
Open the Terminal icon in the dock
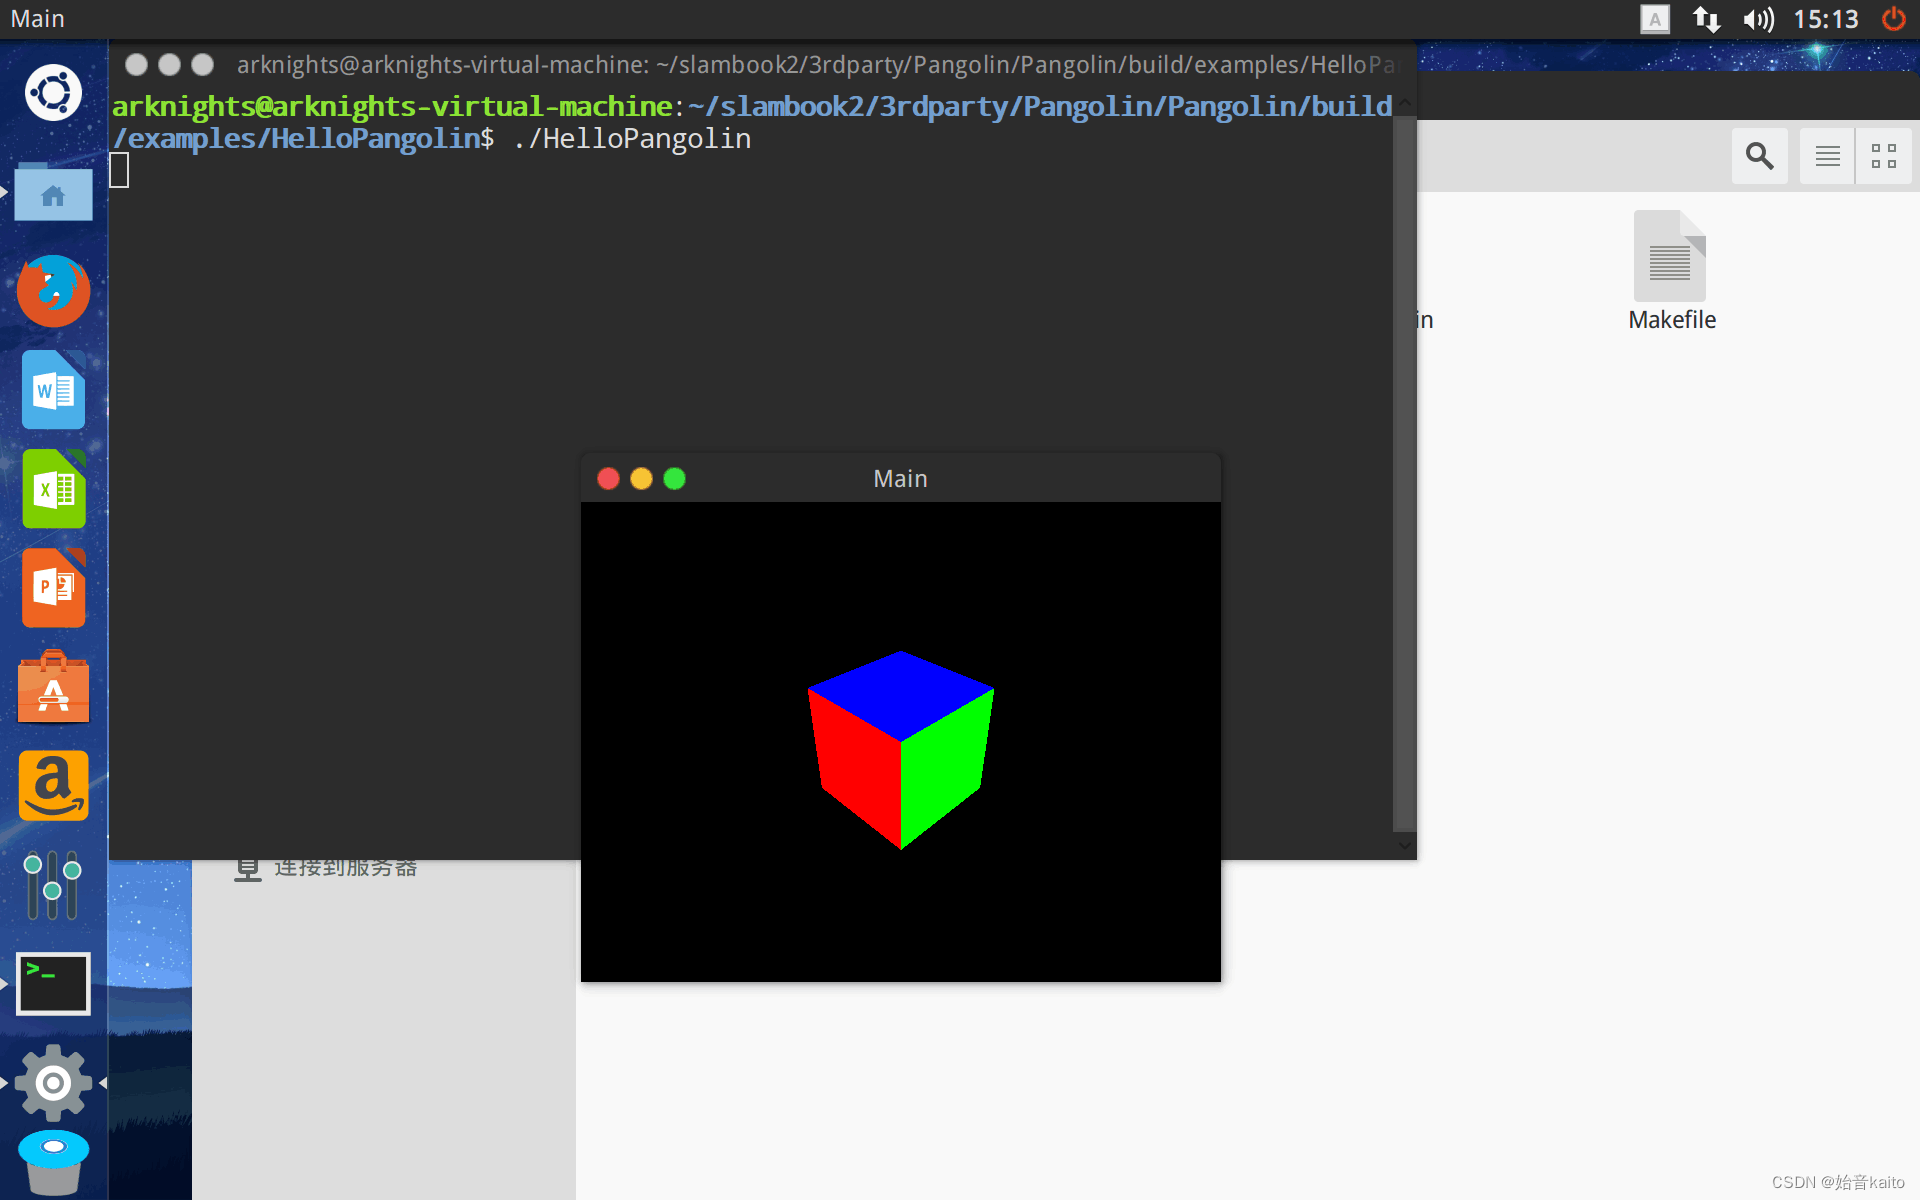coord(53,983)
